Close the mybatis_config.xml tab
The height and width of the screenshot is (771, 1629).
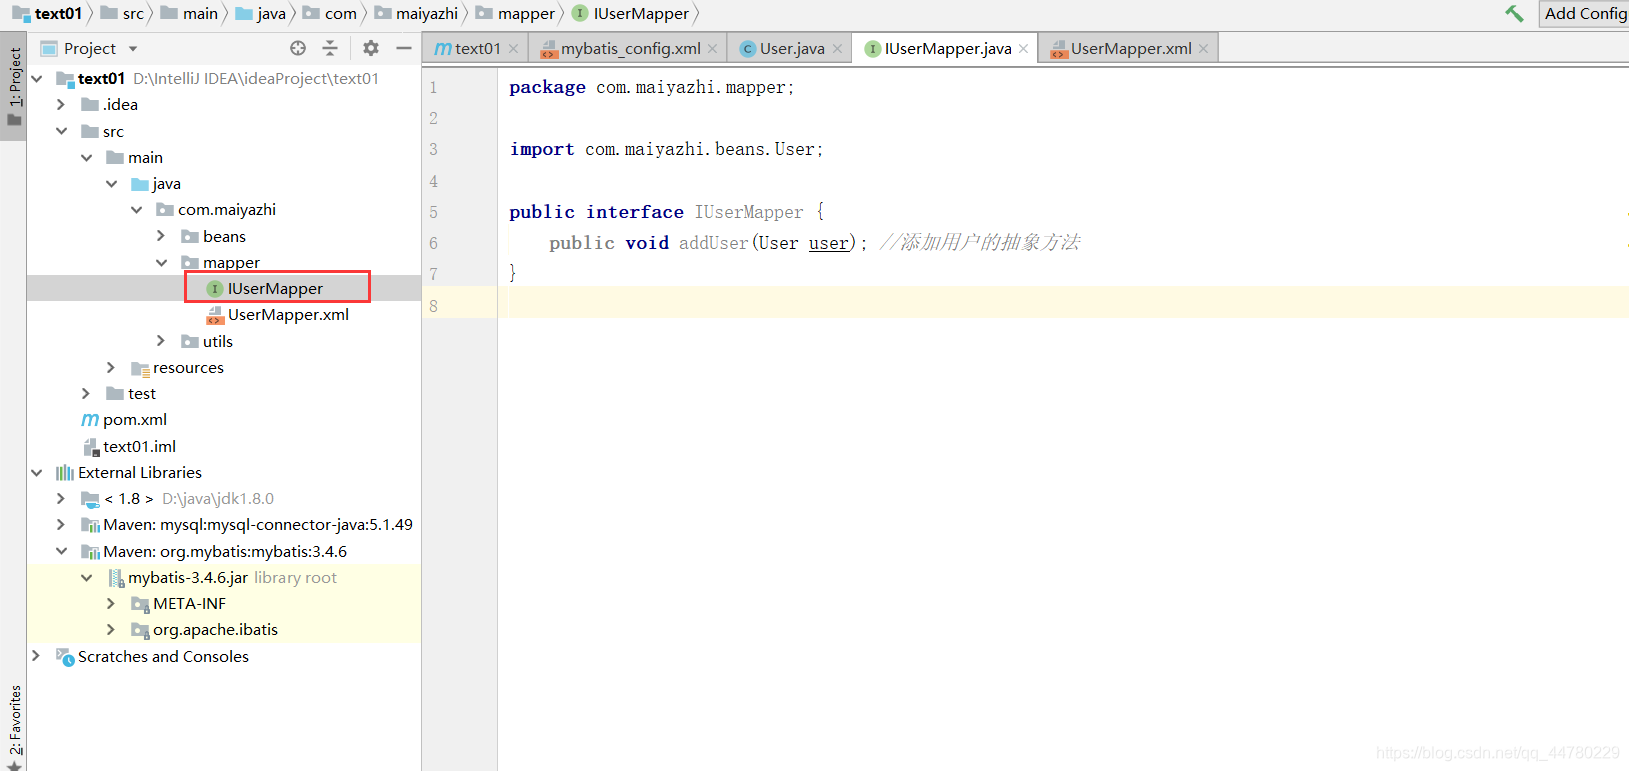pos(712,48)
